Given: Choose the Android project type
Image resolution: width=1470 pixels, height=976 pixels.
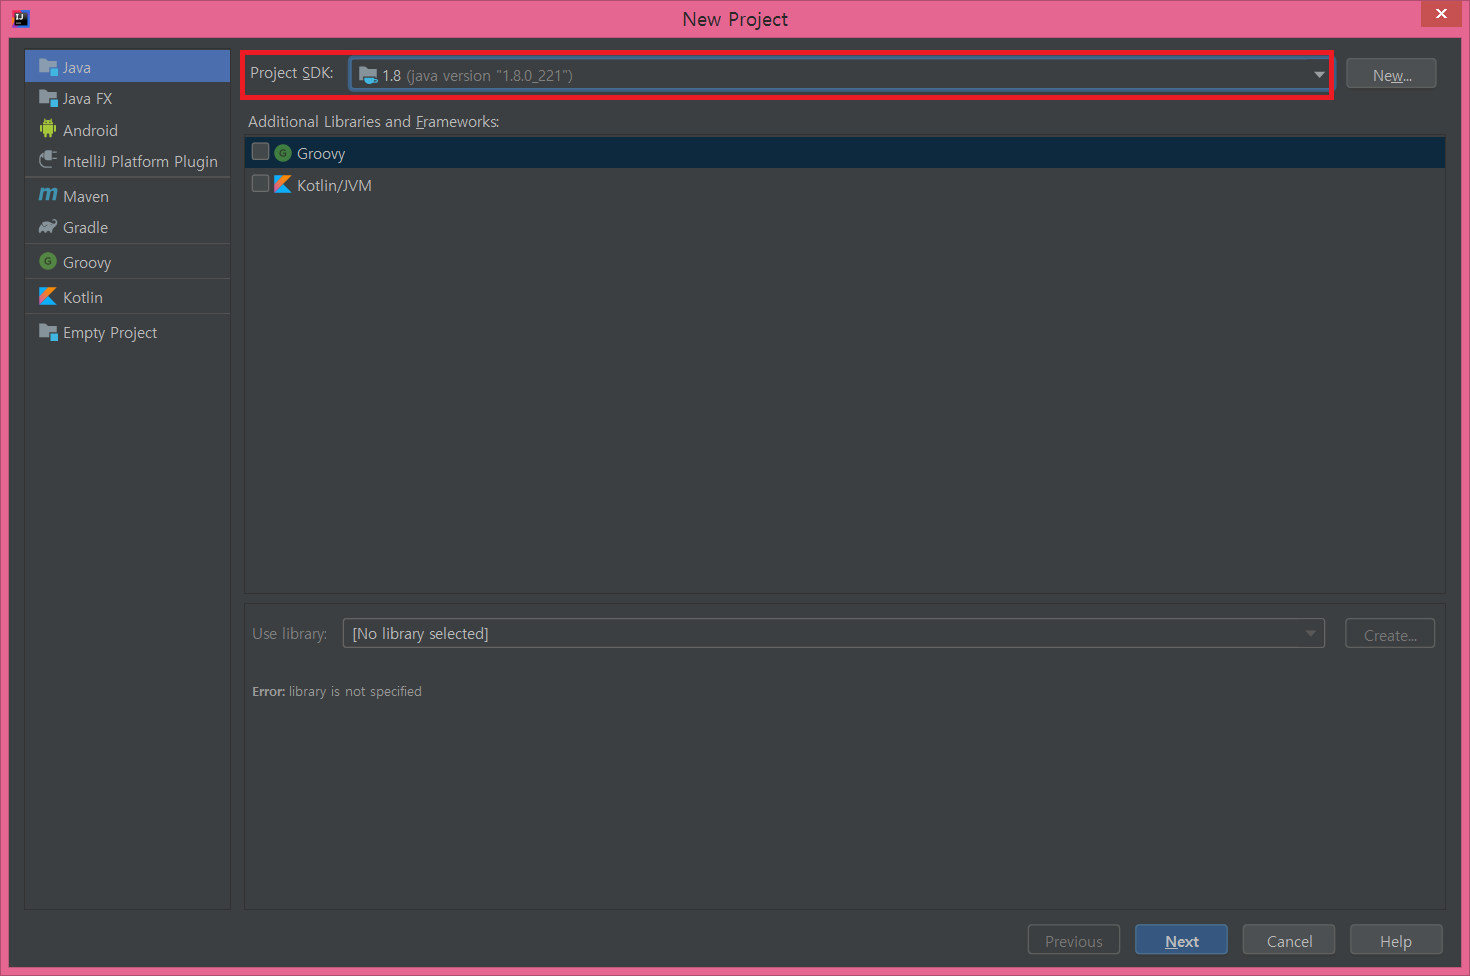Looking at the screenshot, I should click(127, 130).
